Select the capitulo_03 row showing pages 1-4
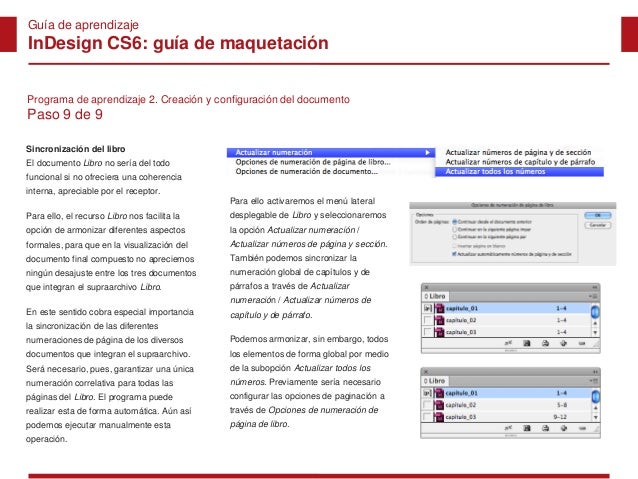The height and width of the screenshot is (479, 638). pyautogui.click(x=507, y=332)
